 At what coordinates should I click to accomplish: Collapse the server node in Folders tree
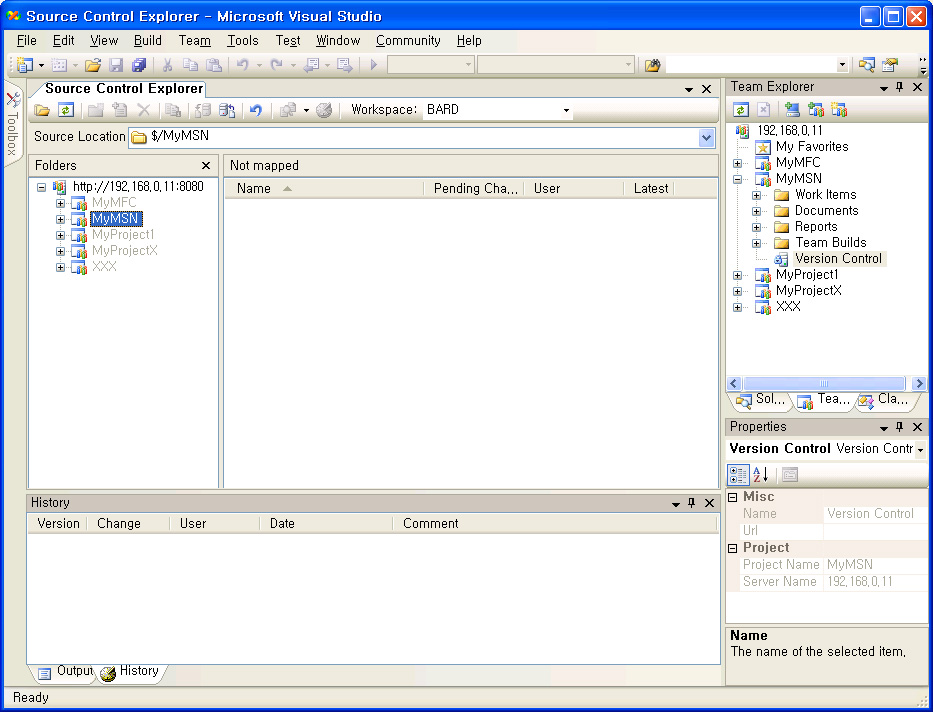pyautogui.click(x=41, y=187)
